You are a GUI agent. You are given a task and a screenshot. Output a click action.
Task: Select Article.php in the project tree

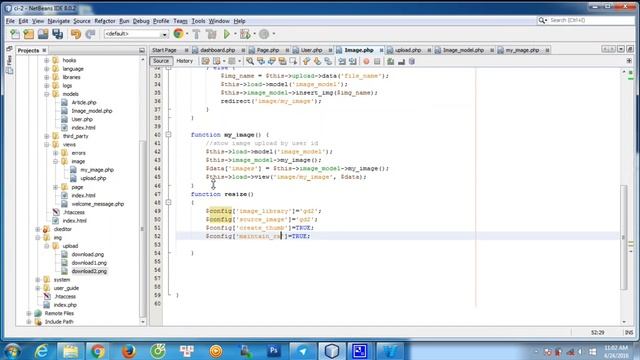point(84,102)
